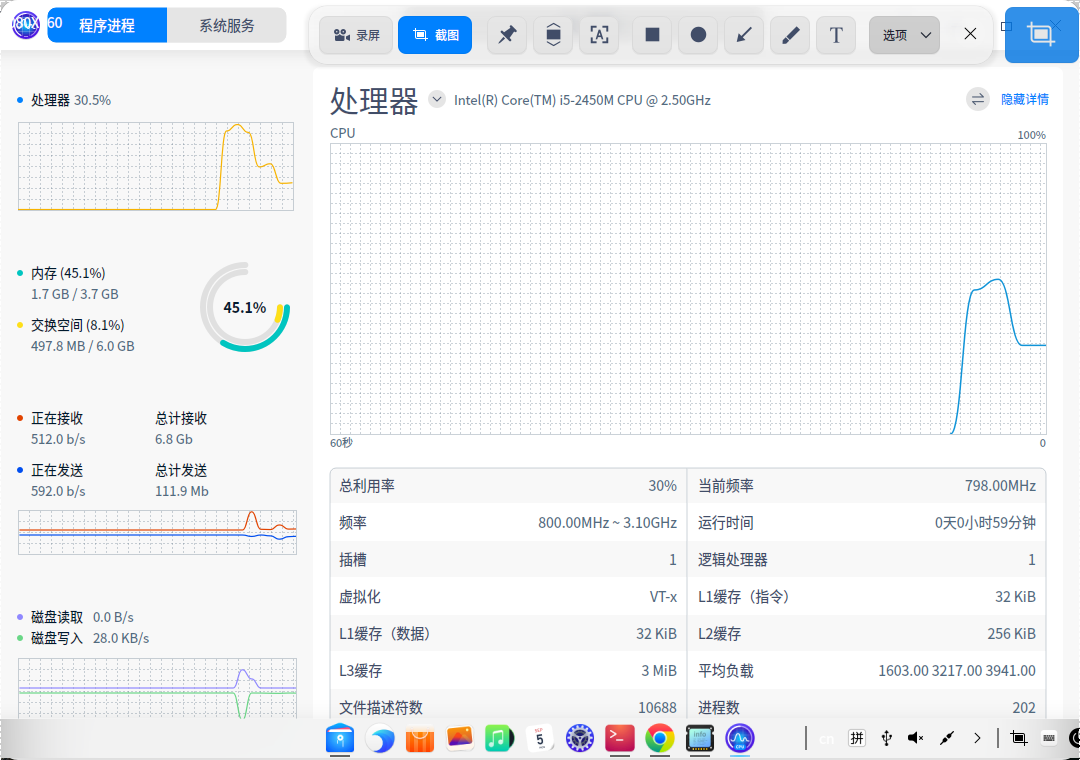The width and height of the screenshot is (1080, 760).
Task: Click the pin screenshot tool icon
Action: (507, 35)
